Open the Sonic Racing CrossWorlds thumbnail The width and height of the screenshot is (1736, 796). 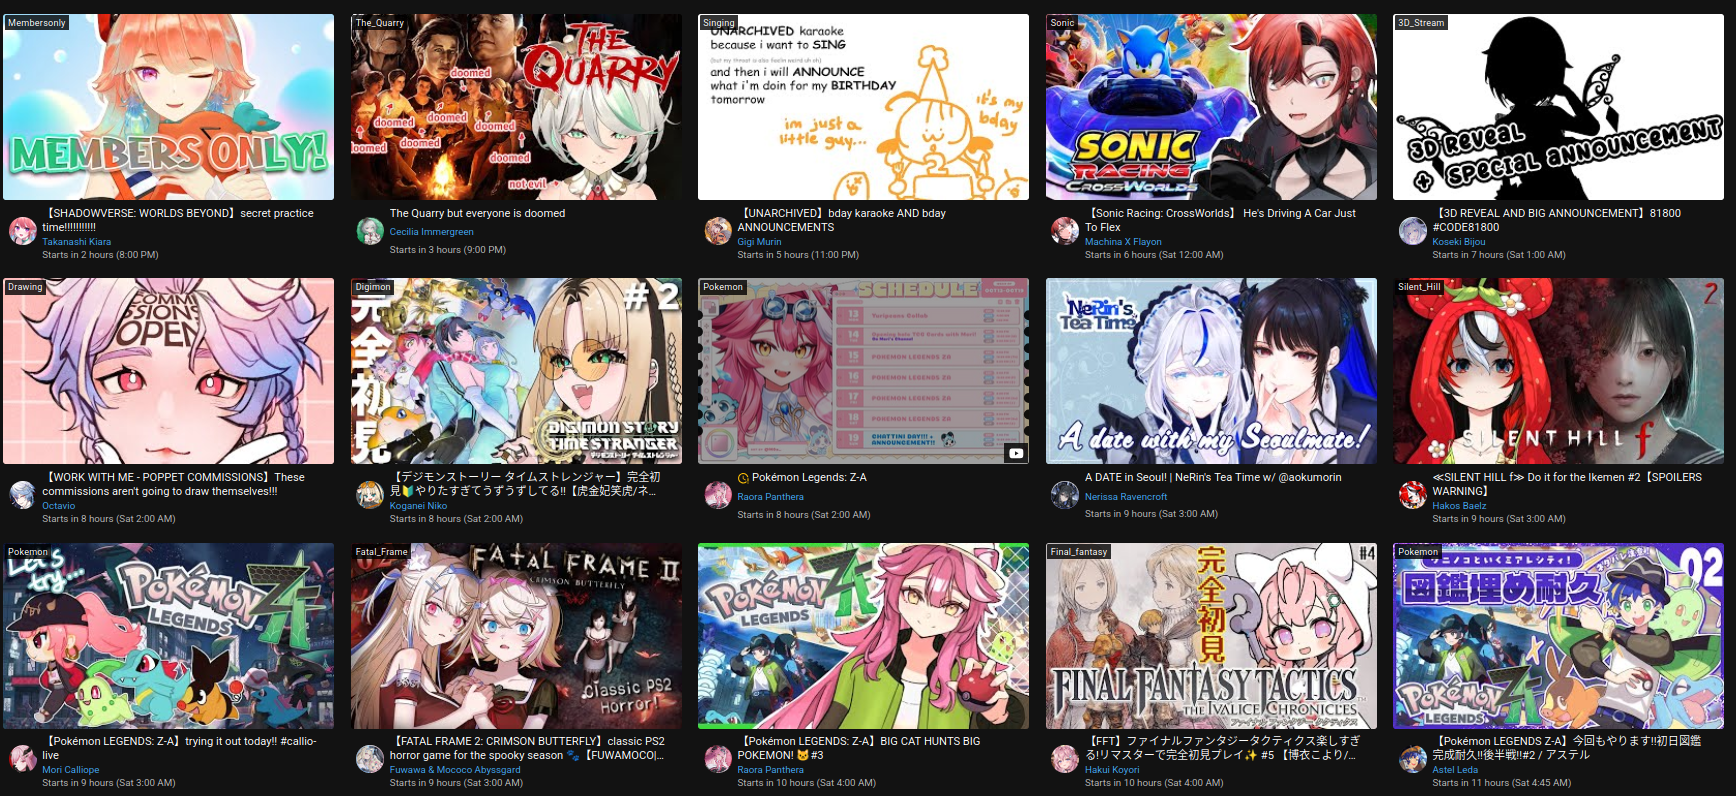tap(1211, 107)
